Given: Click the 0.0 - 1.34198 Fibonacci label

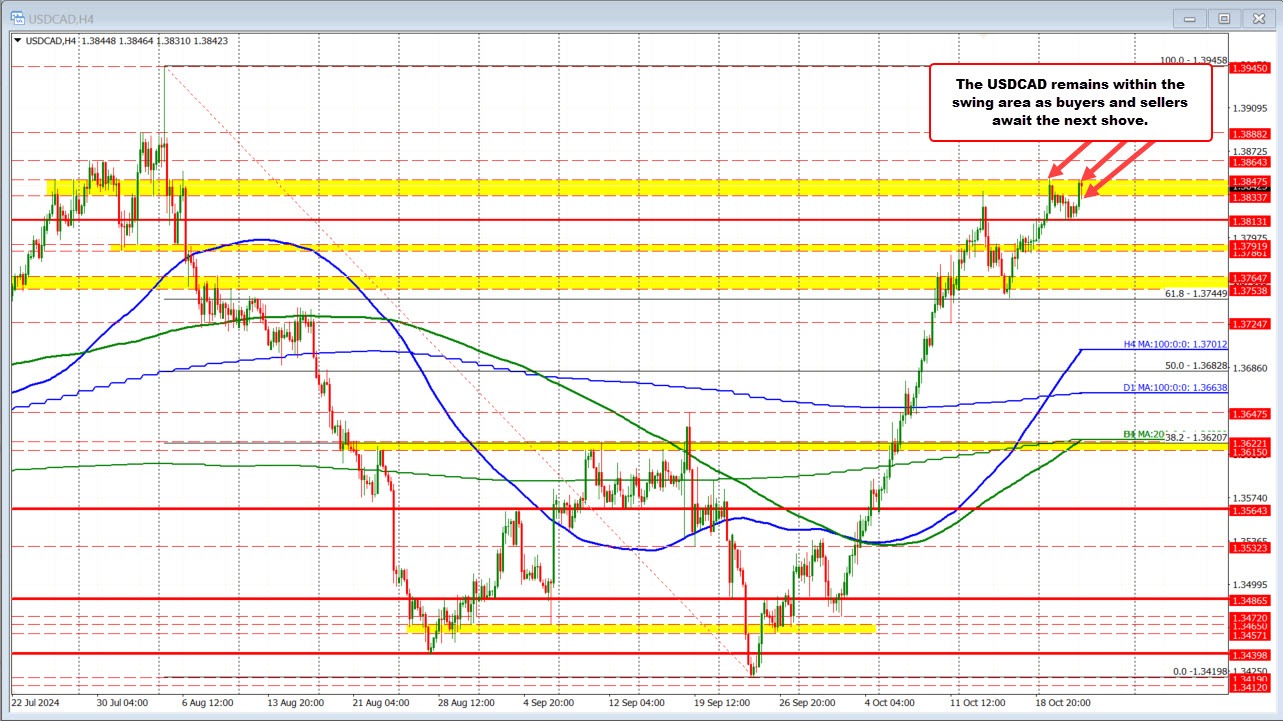Looking at the screenshot, I should 1200,671.
